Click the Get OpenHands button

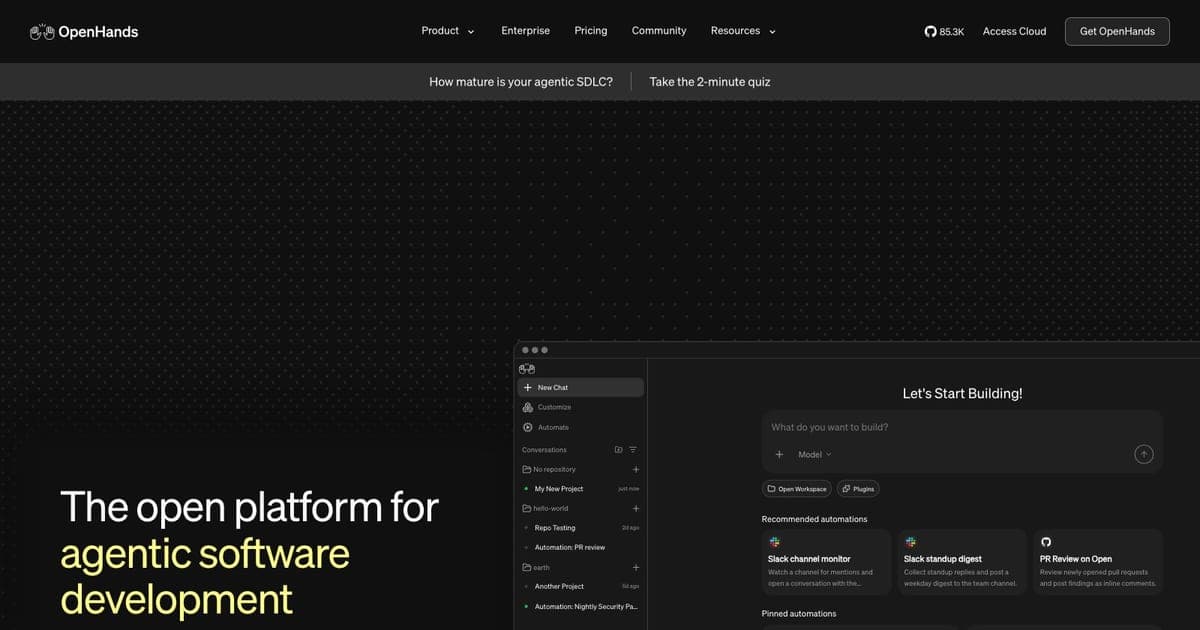pos(1117,31)
